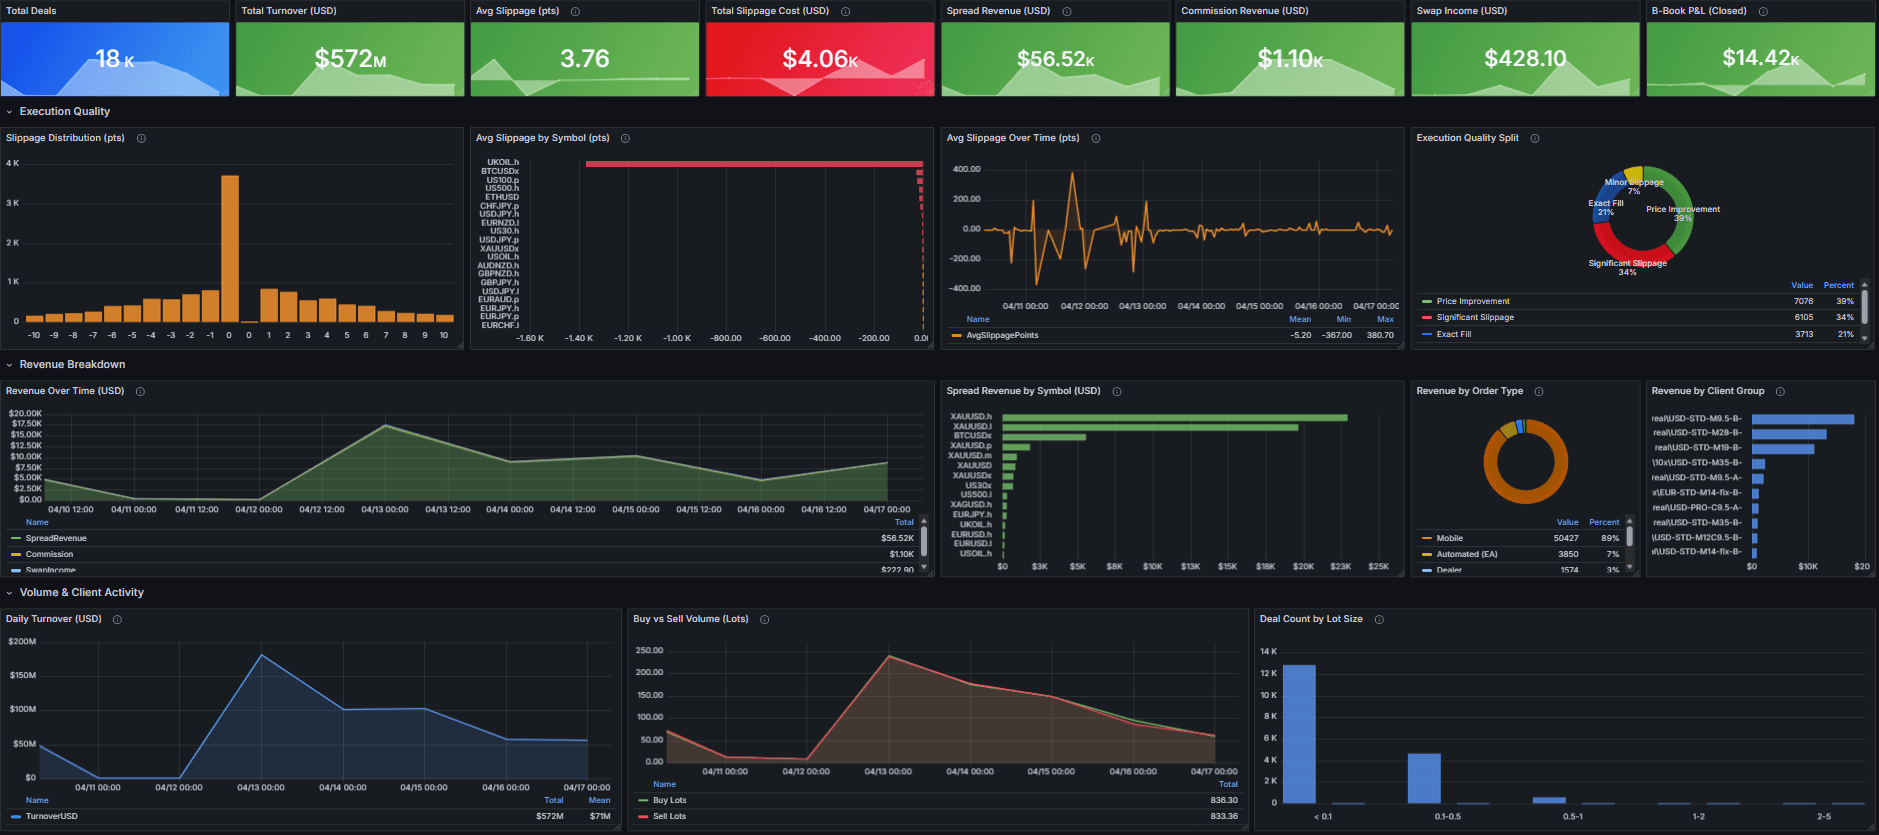
Task: Click the UKOIL.h bar in Avg Slippage chart
Action: coord(754,164)
